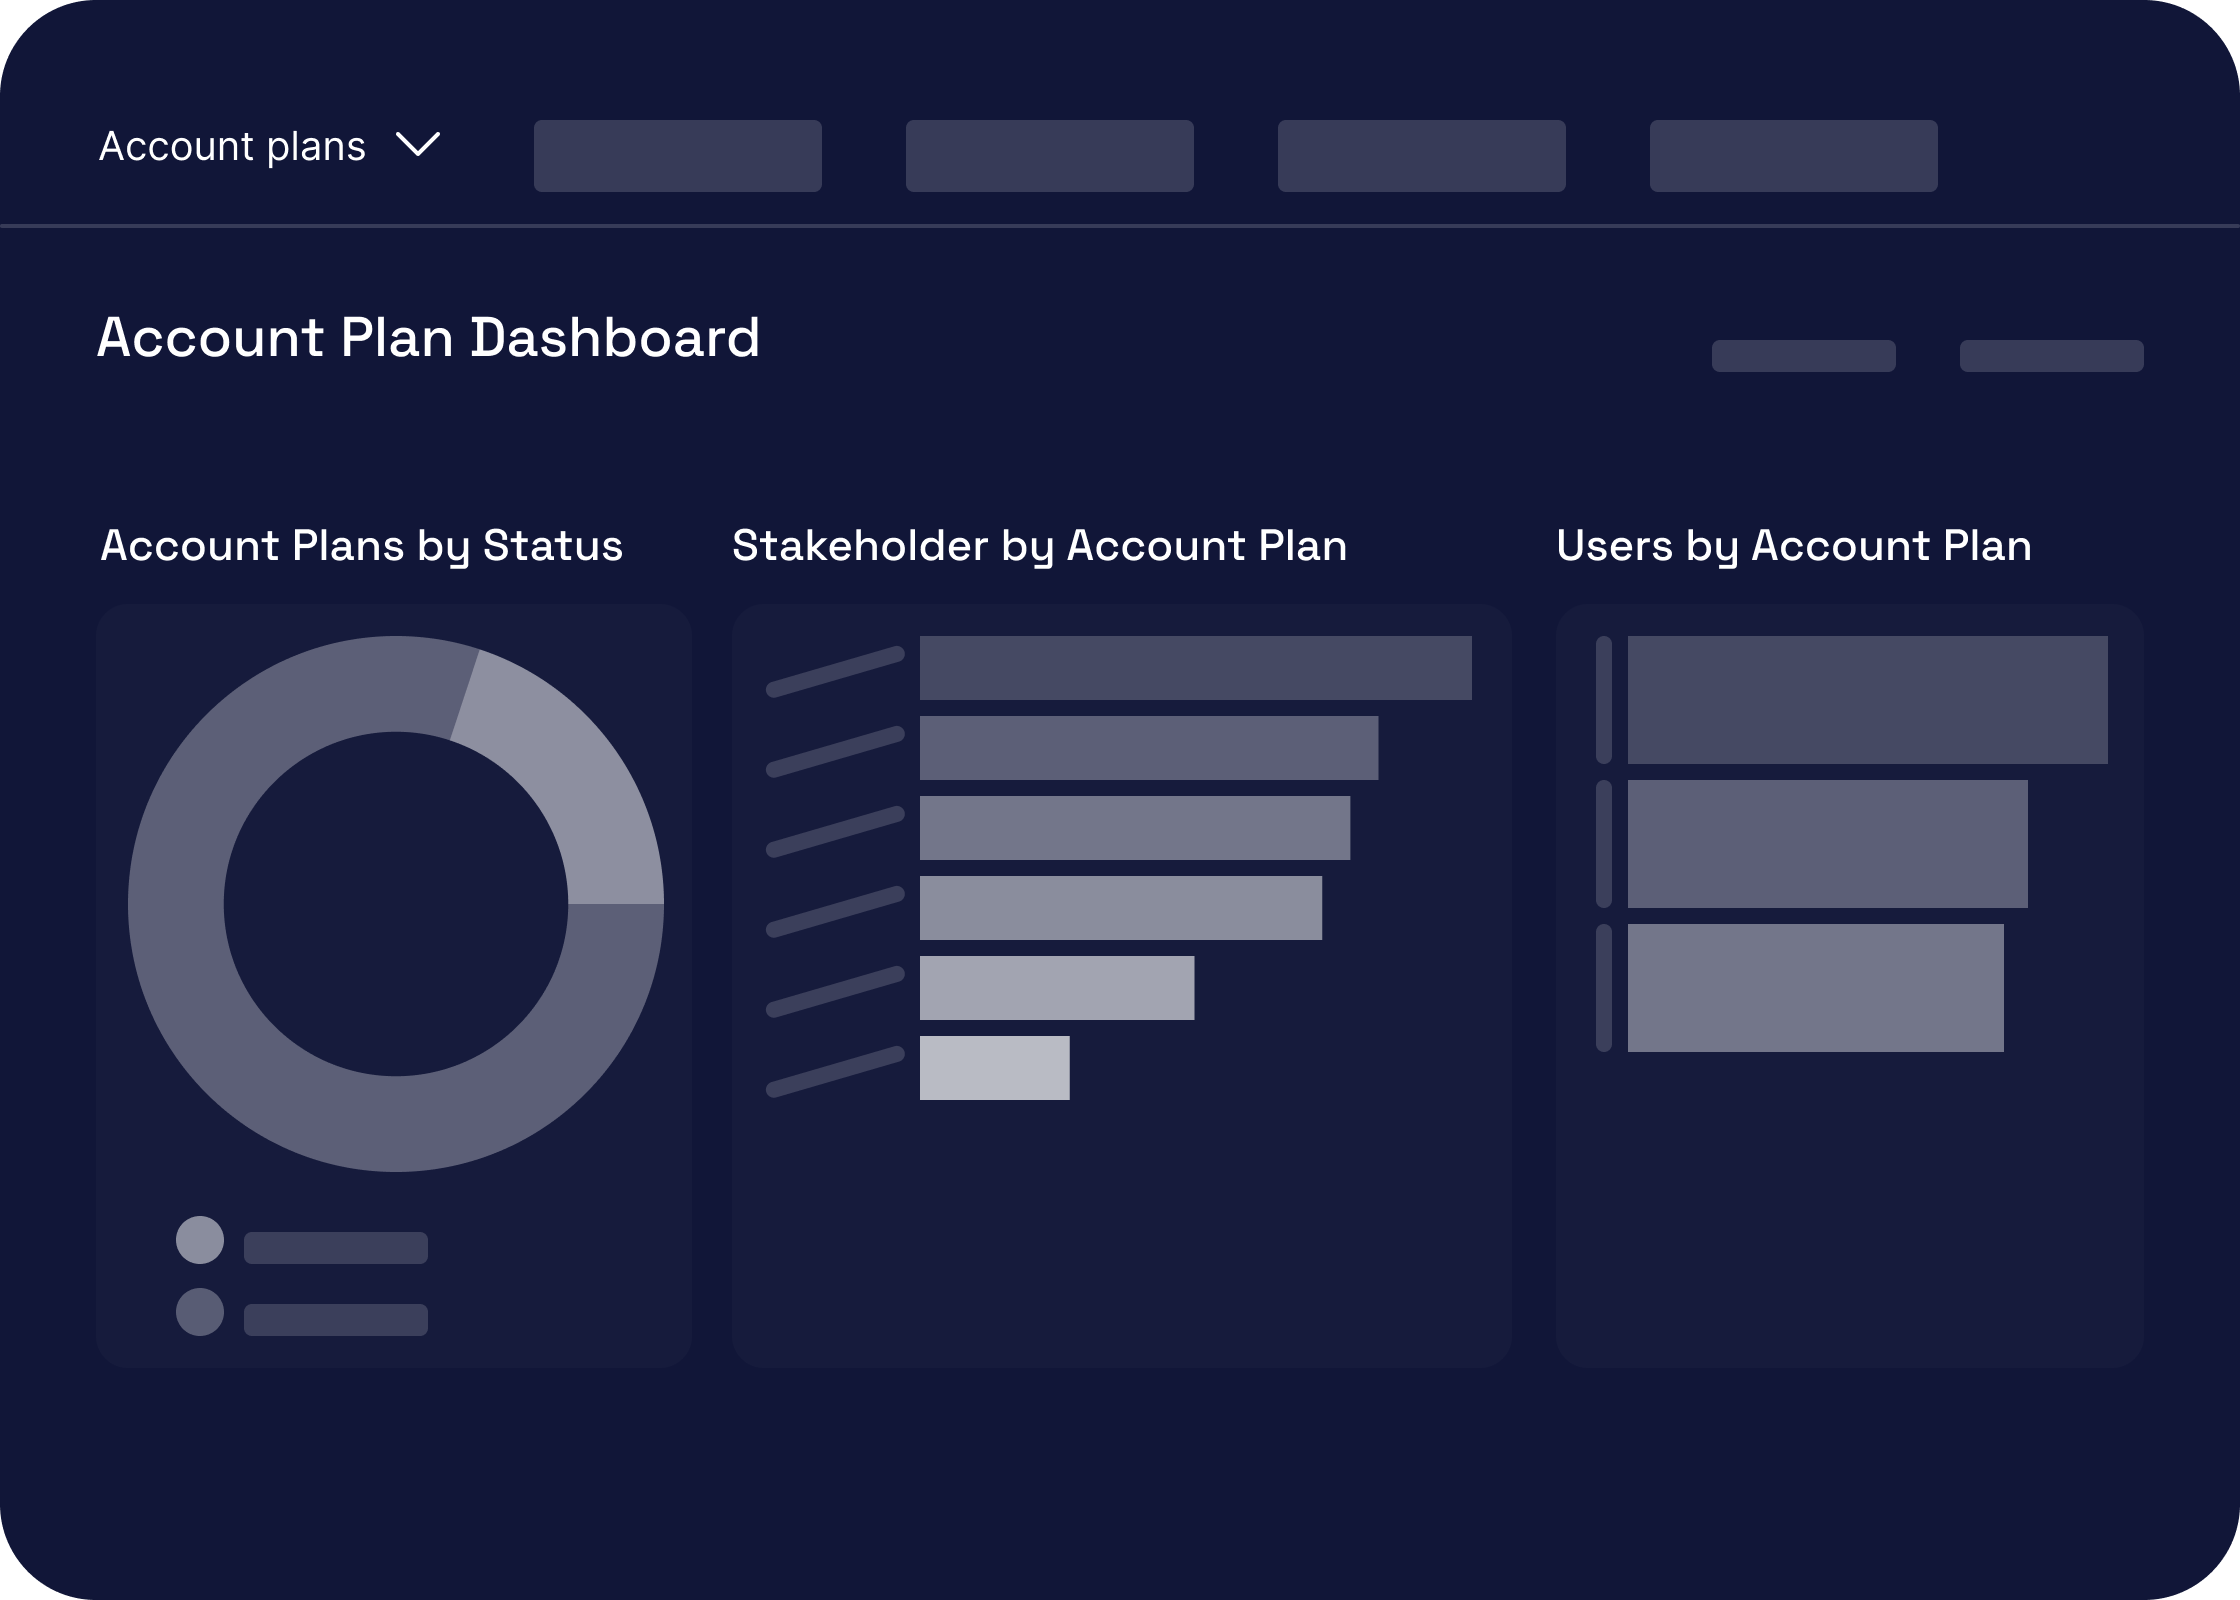This screenshot has width=2240, height=1600.
Task: Click the fifth bar in Stakeholder chart
Action: coord(1056,988)
